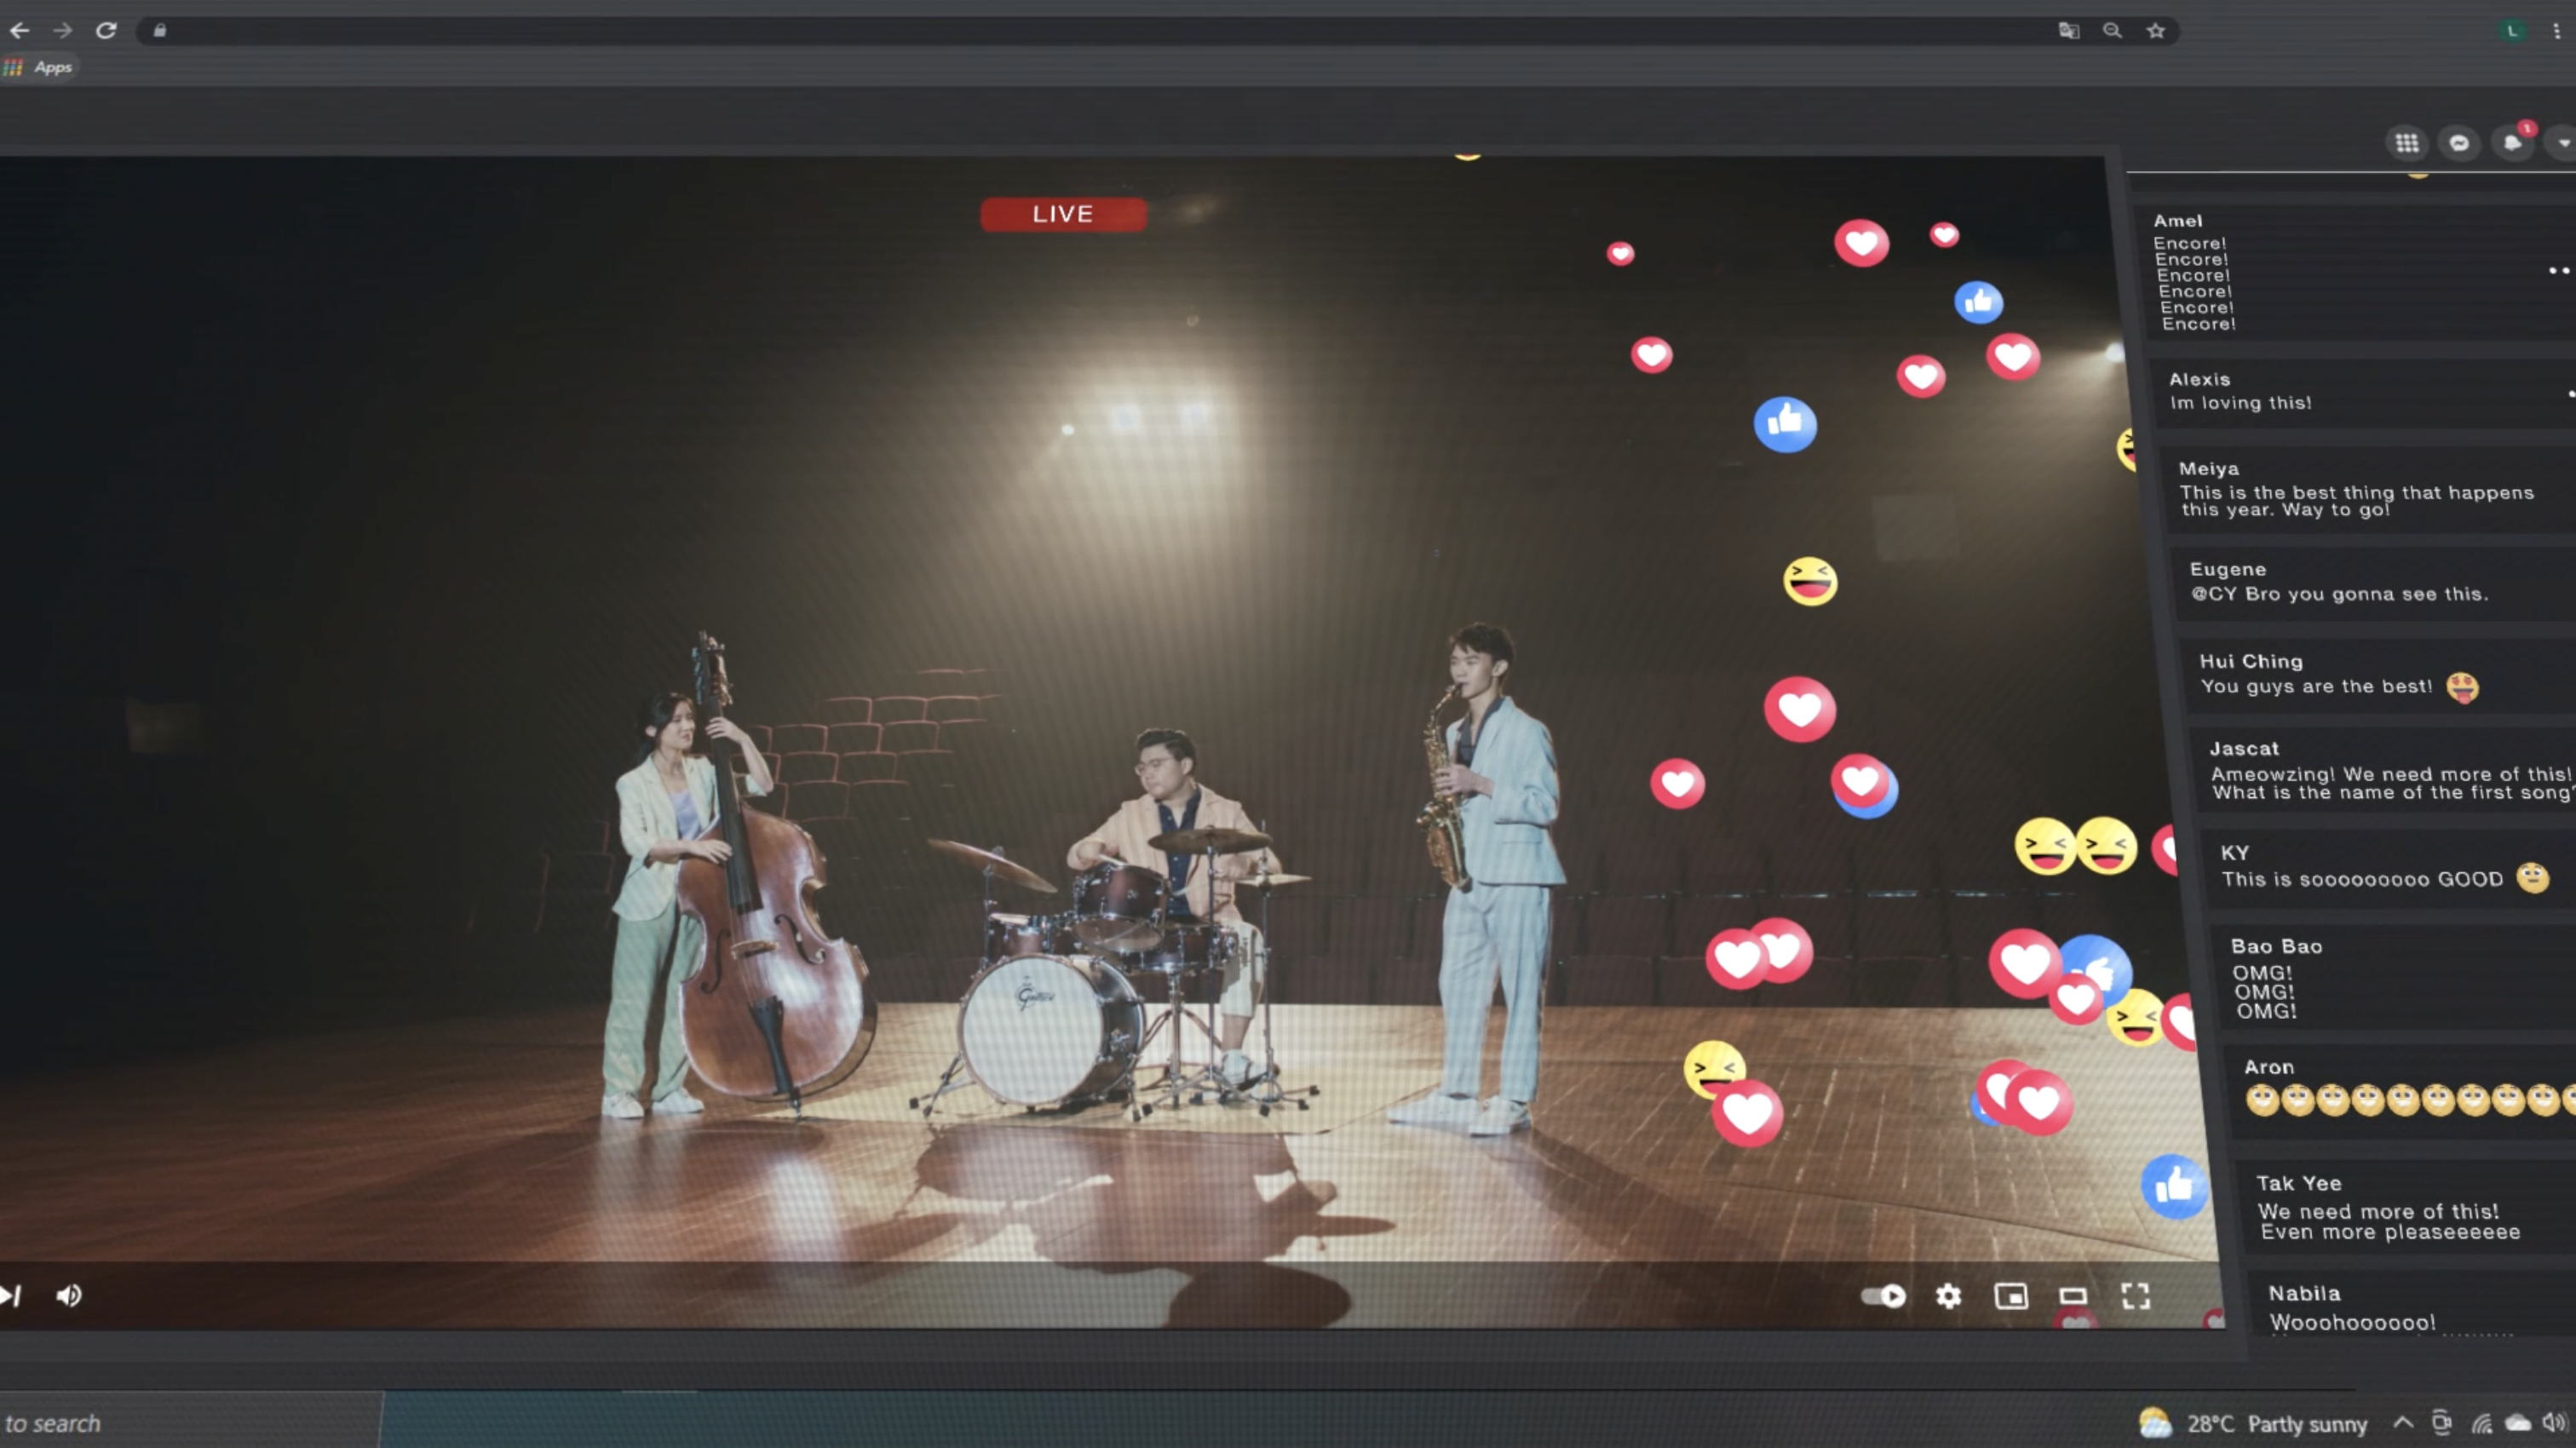
Task: Click the zoom magnifier icon in address bar
Action: pyautogui.click(x=2112, y=31)
